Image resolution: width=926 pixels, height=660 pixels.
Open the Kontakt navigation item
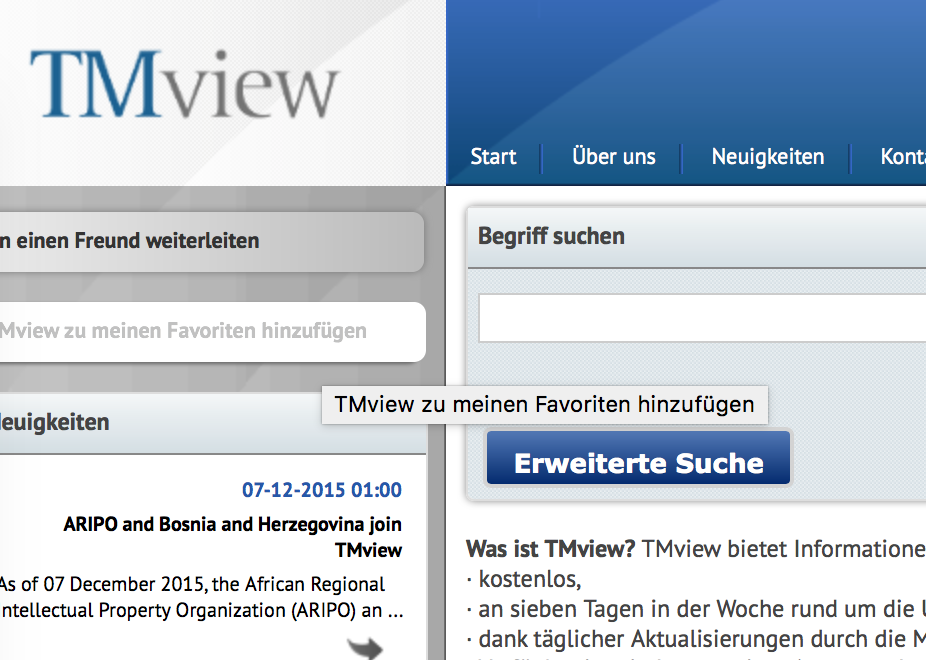[903, 157]
